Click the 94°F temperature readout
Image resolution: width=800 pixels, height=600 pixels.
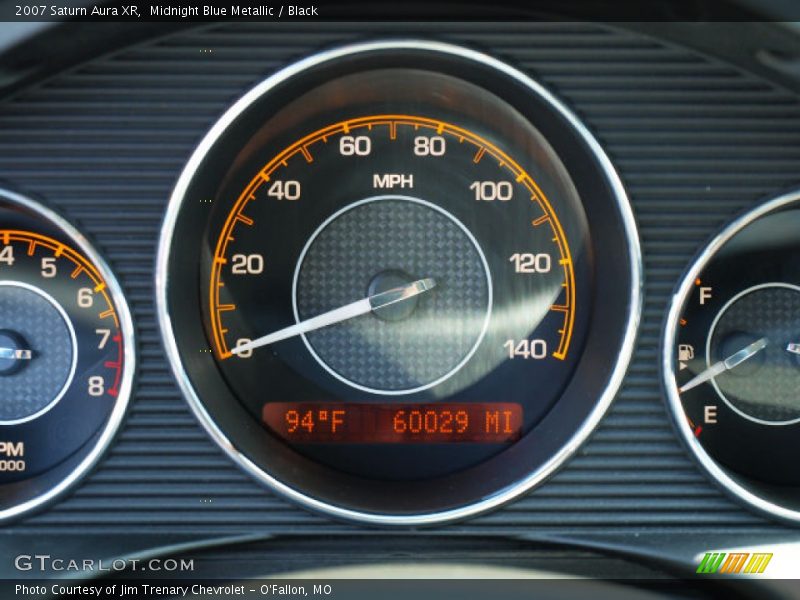(x=315, y=422)
